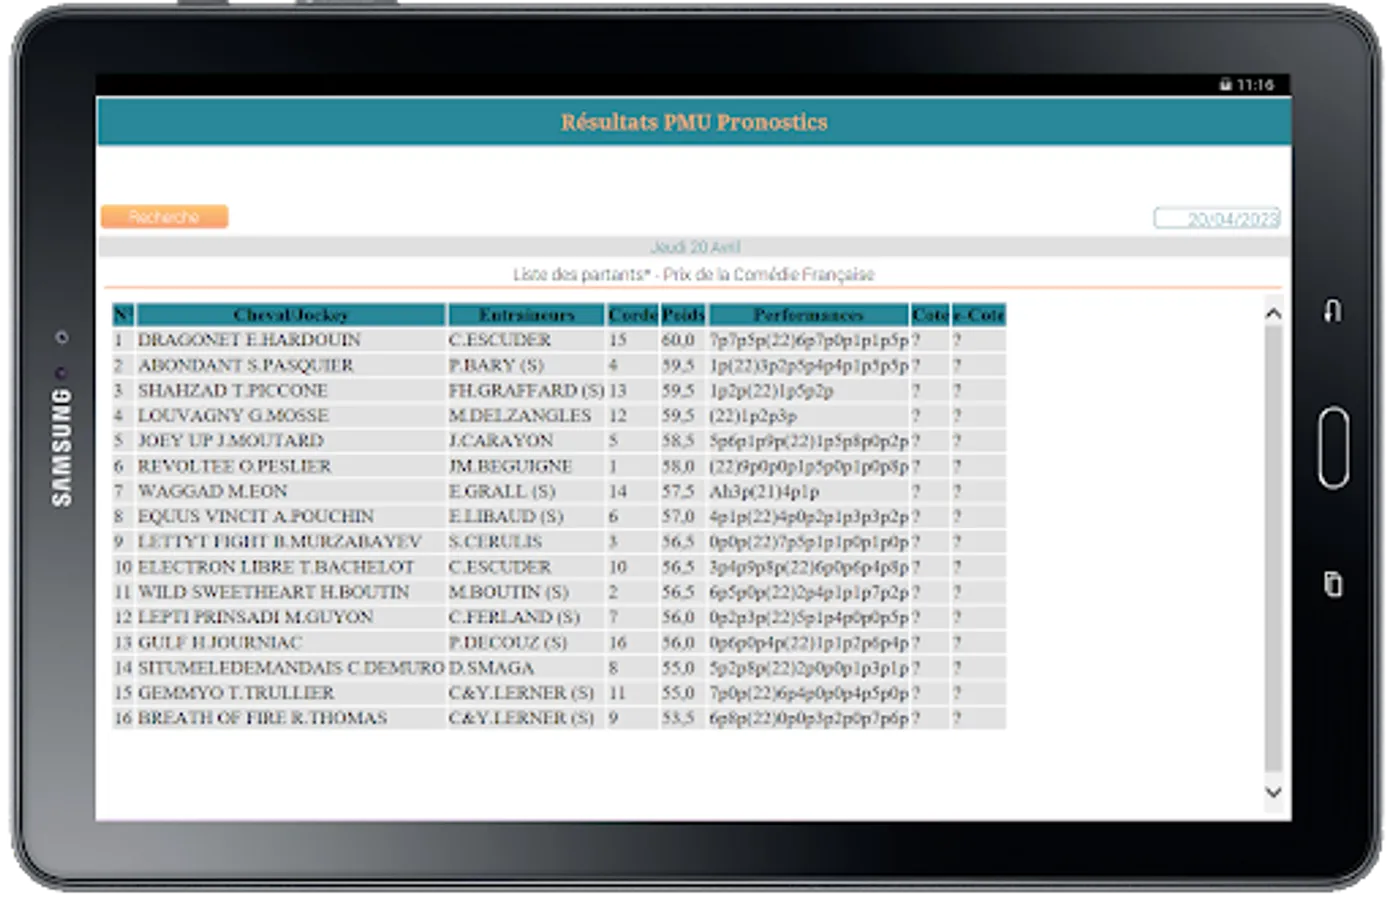Image resolution: width=1392 pixels, height=900 pixels.
Task: Select row REVOLTEE O.PESLIER
Action: click(x=559, y=466)
